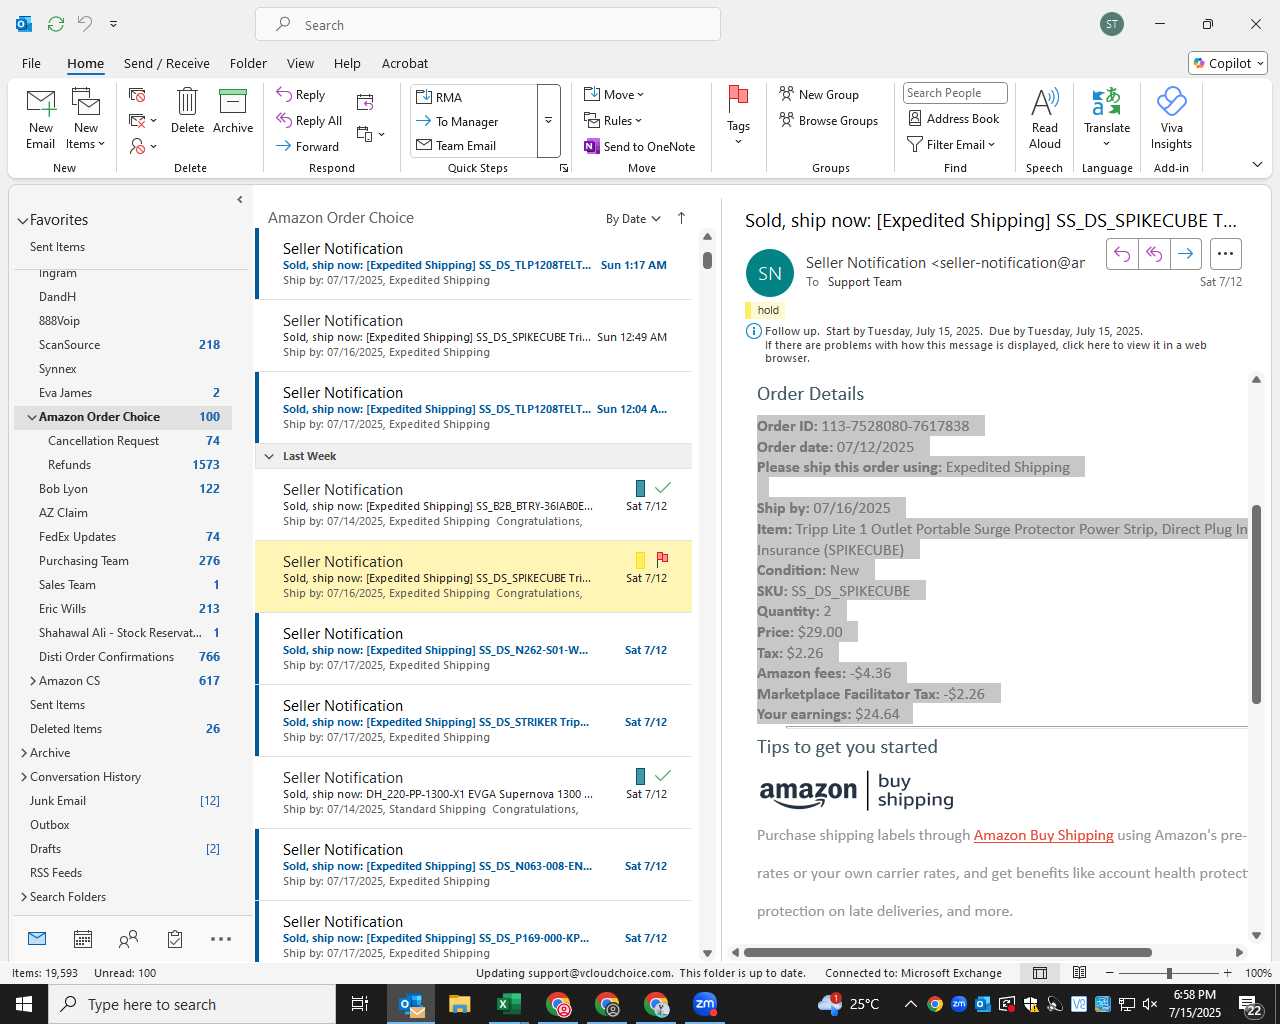Open the Filter Email dropdown
Screen dimensions: 1280x1024
coord(951,144)
